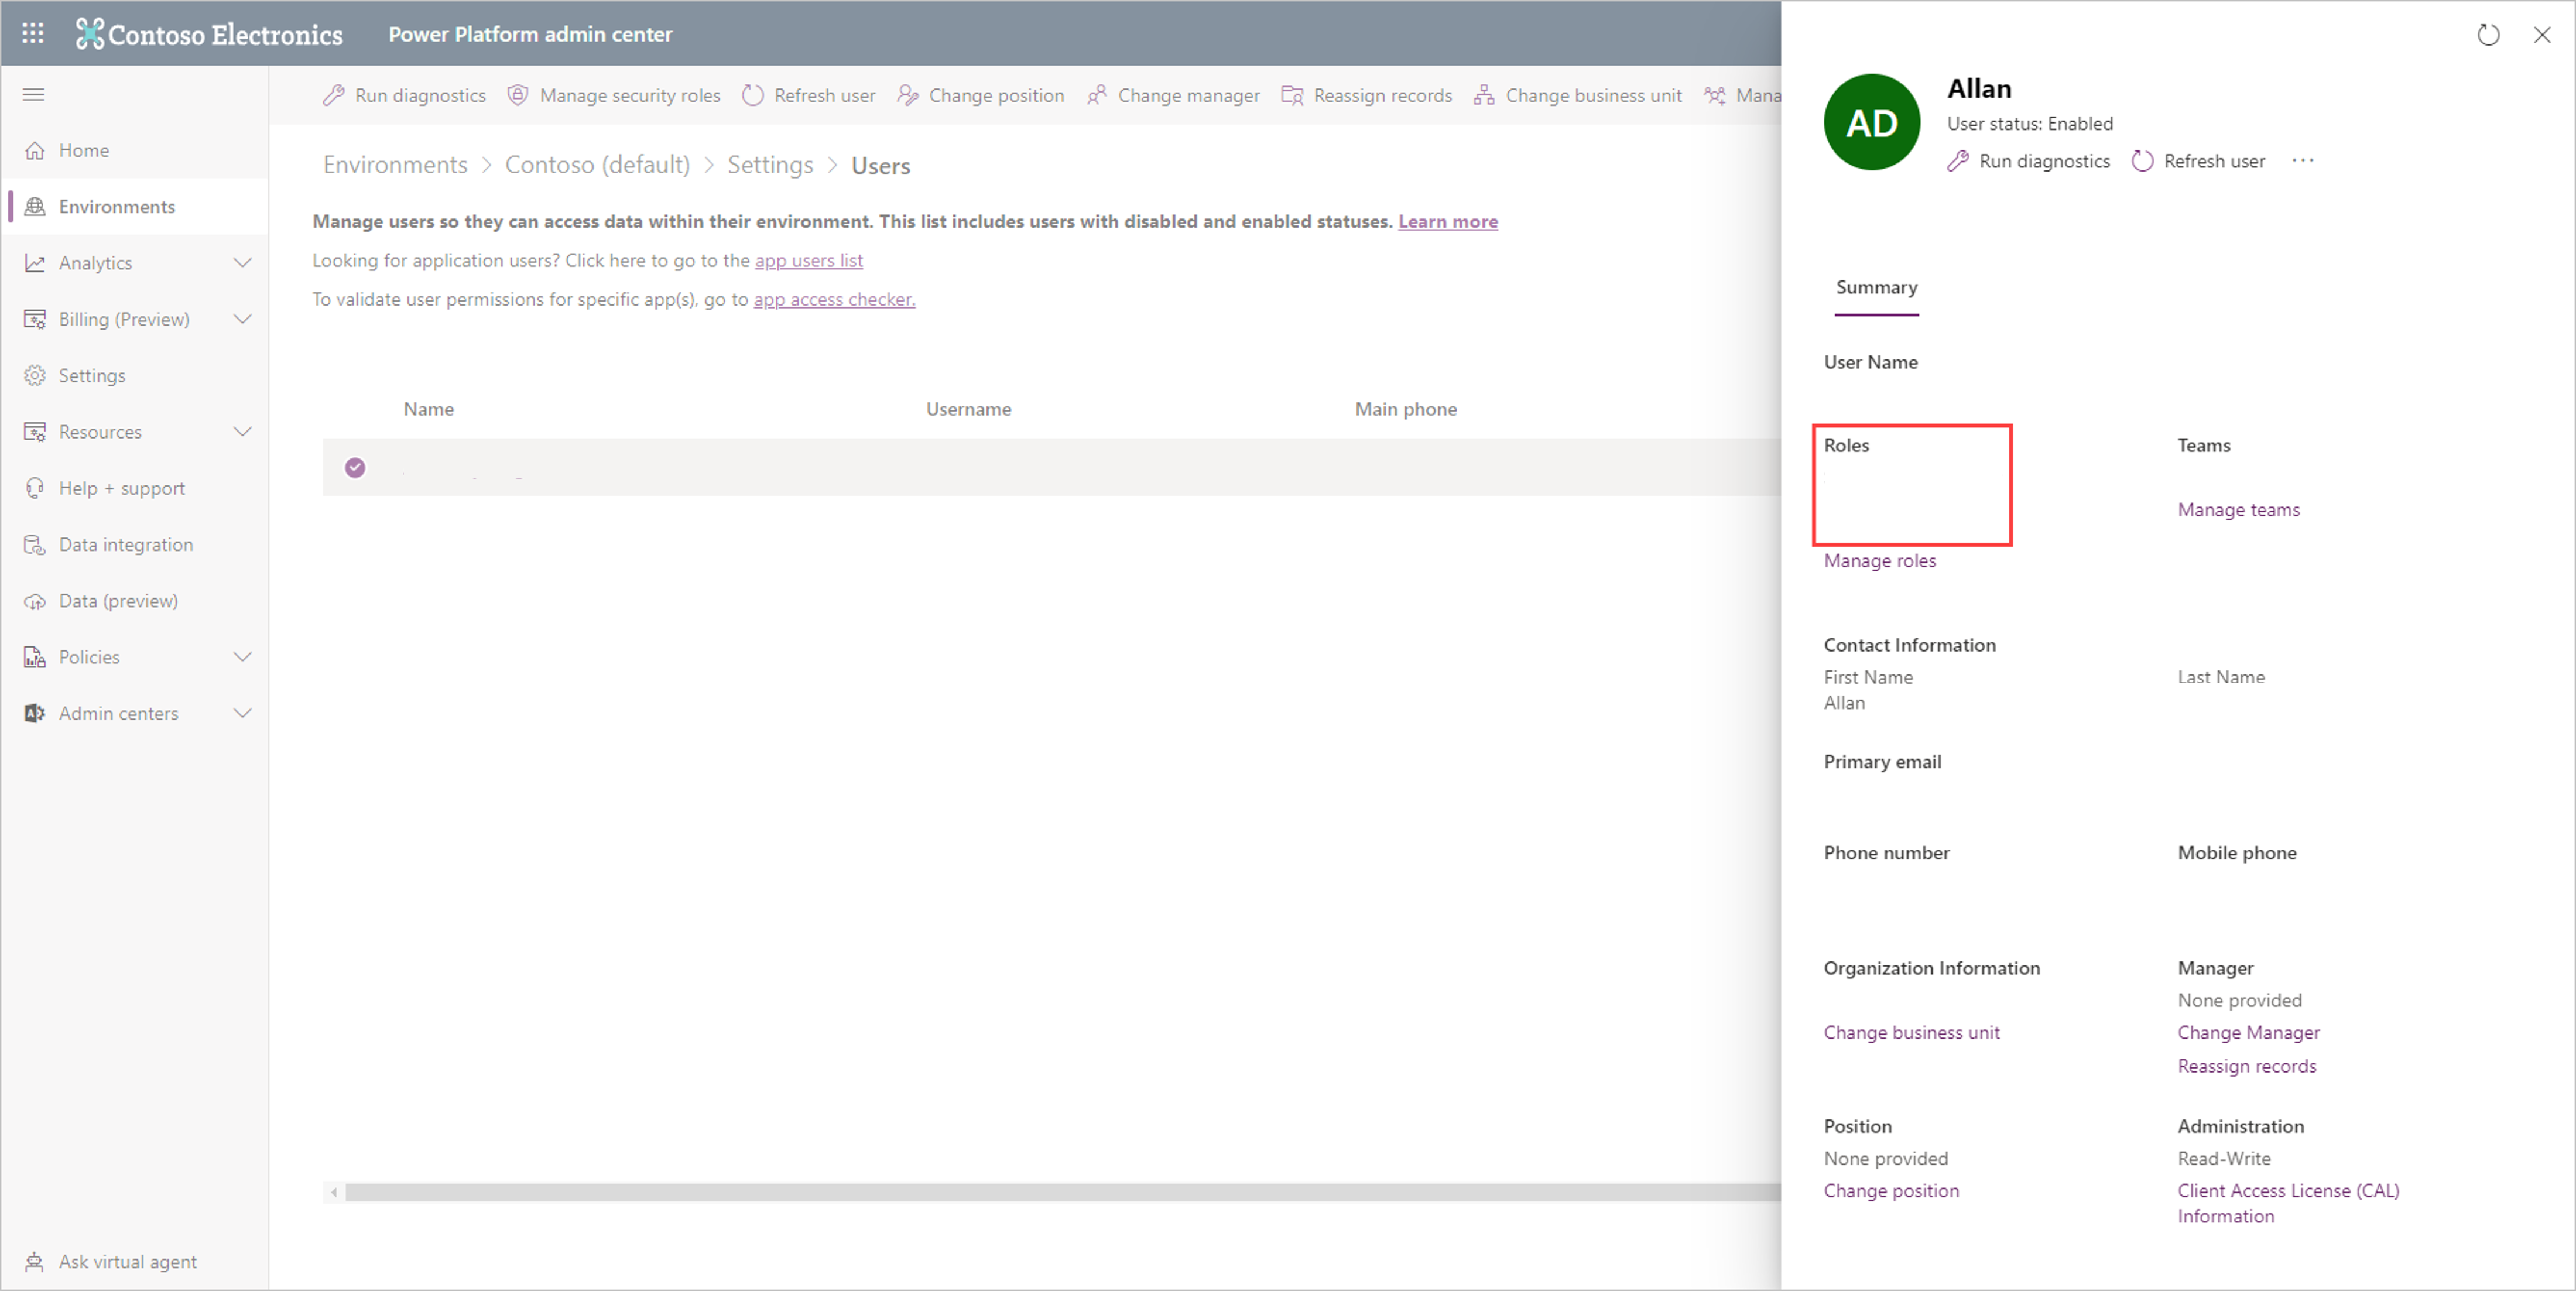The image size is (2576, 1291).
Task: Toggle the hamburger navigation menu
Action: point(33,94)
